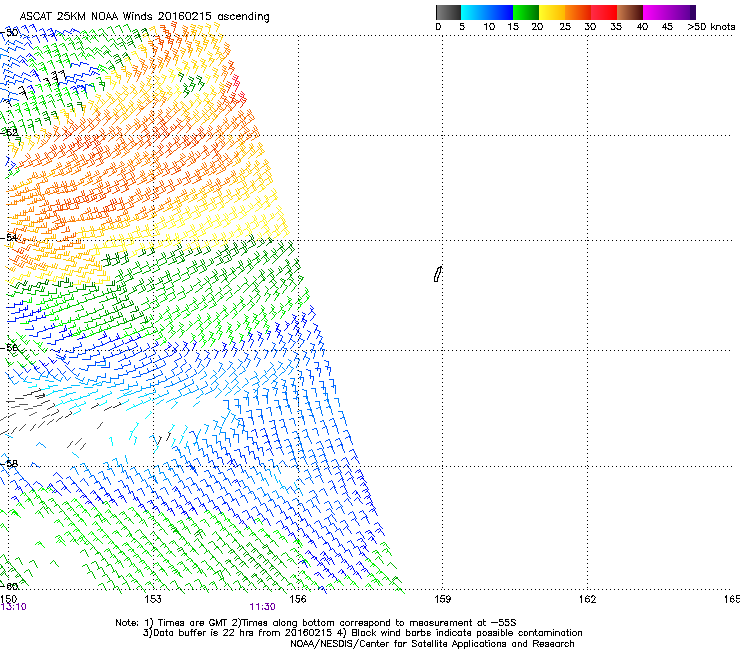This screenshot has width=740, height=650.
Task: Click the ASCAT 25KM NOAA Winds title
Action: click(x=144, y=17)
